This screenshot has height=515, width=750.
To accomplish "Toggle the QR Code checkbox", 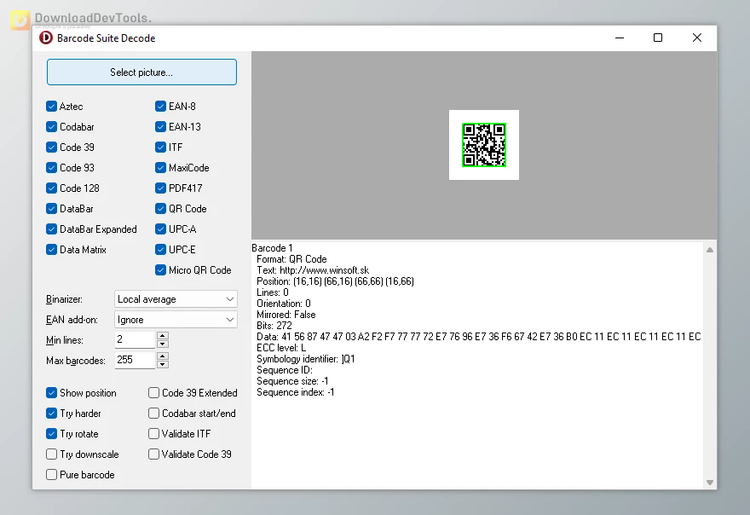I will coord(161,209).
